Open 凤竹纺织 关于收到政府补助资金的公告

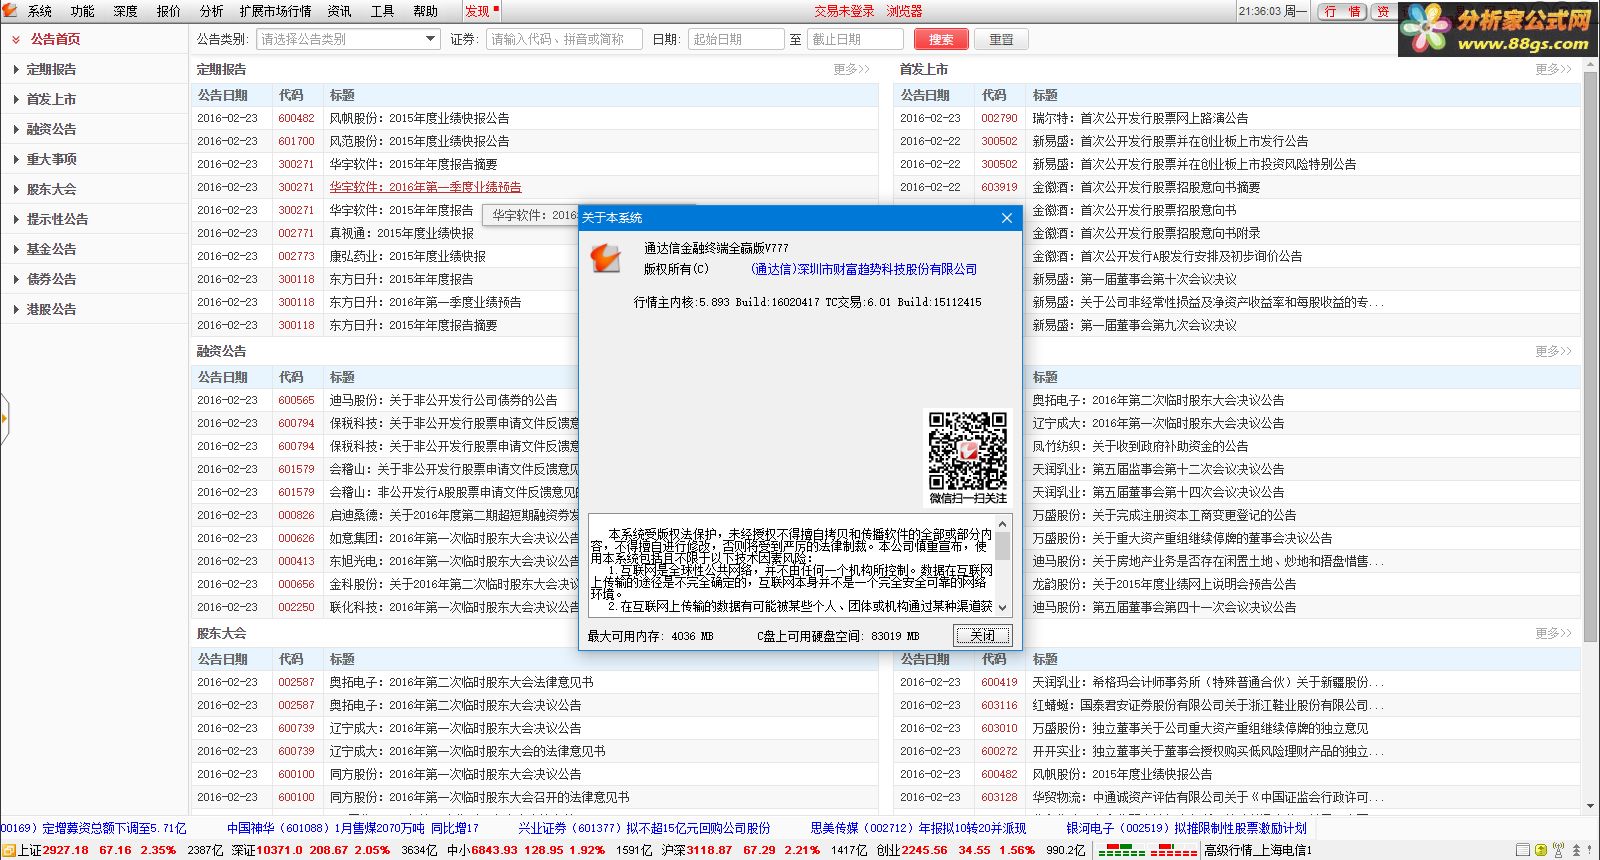click(1140, 446)
